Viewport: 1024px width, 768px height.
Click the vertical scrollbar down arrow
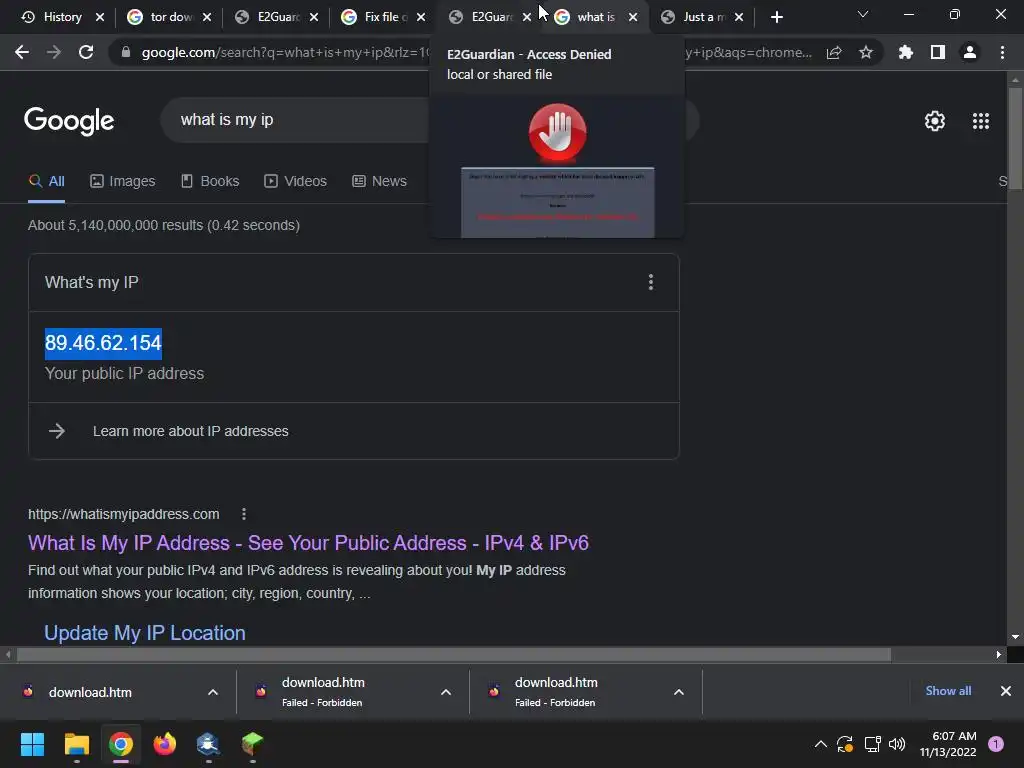pos(1015,637)
